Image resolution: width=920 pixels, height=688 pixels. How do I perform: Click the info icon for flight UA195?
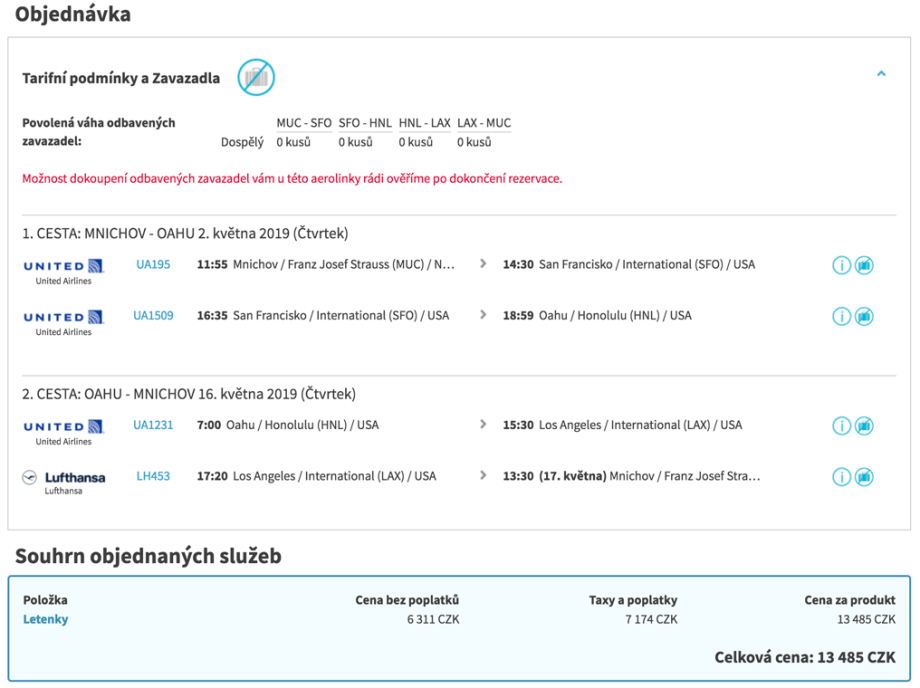pyautogui.click(x=841, y=265)
